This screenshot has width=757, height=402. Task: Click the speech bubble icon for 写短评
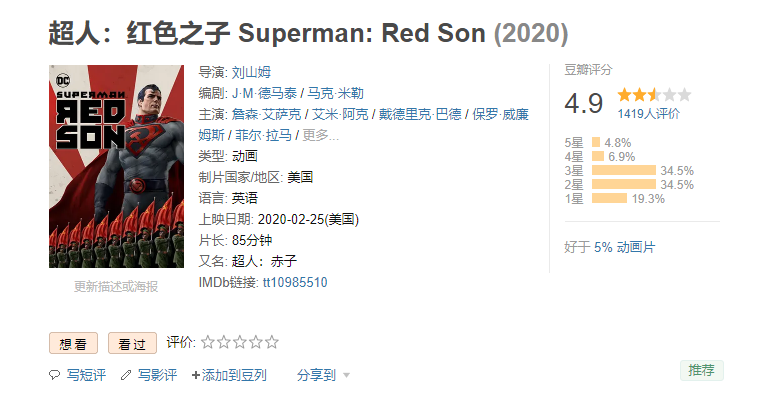[54, 375]
